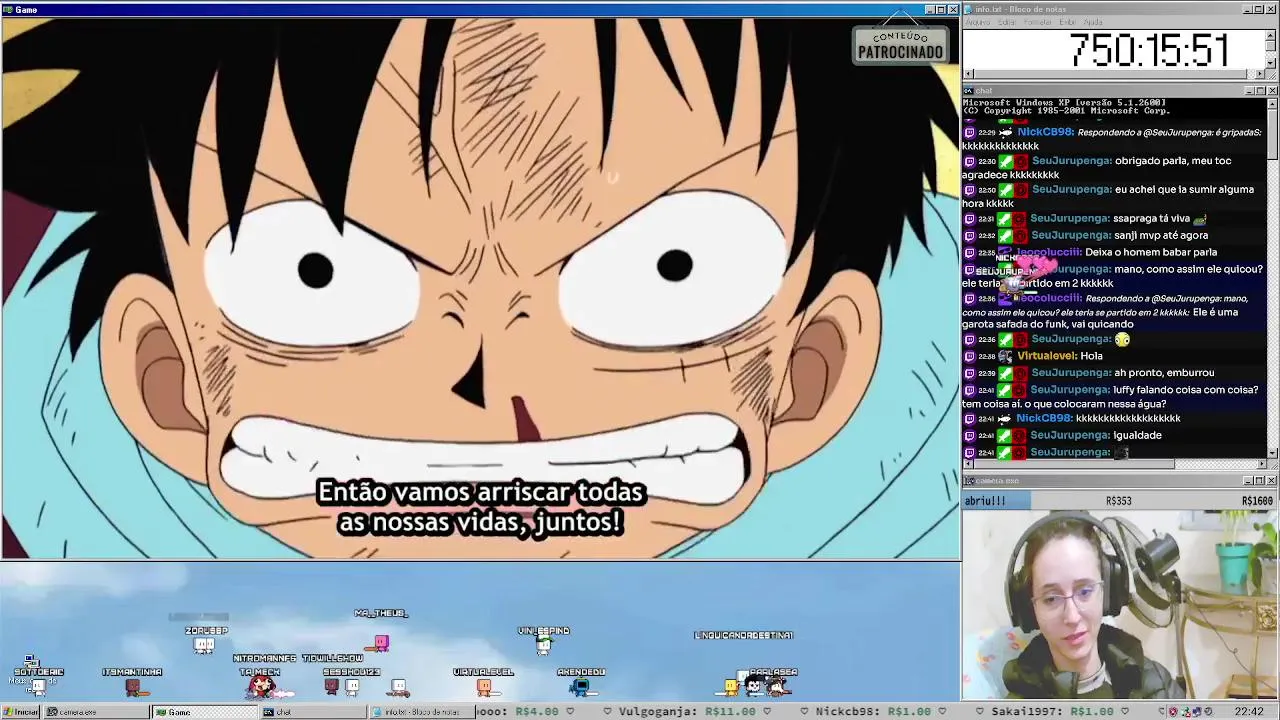Click the chat window scroll-down arrow
The image size is (1280, 720).
coord(1272,453)
